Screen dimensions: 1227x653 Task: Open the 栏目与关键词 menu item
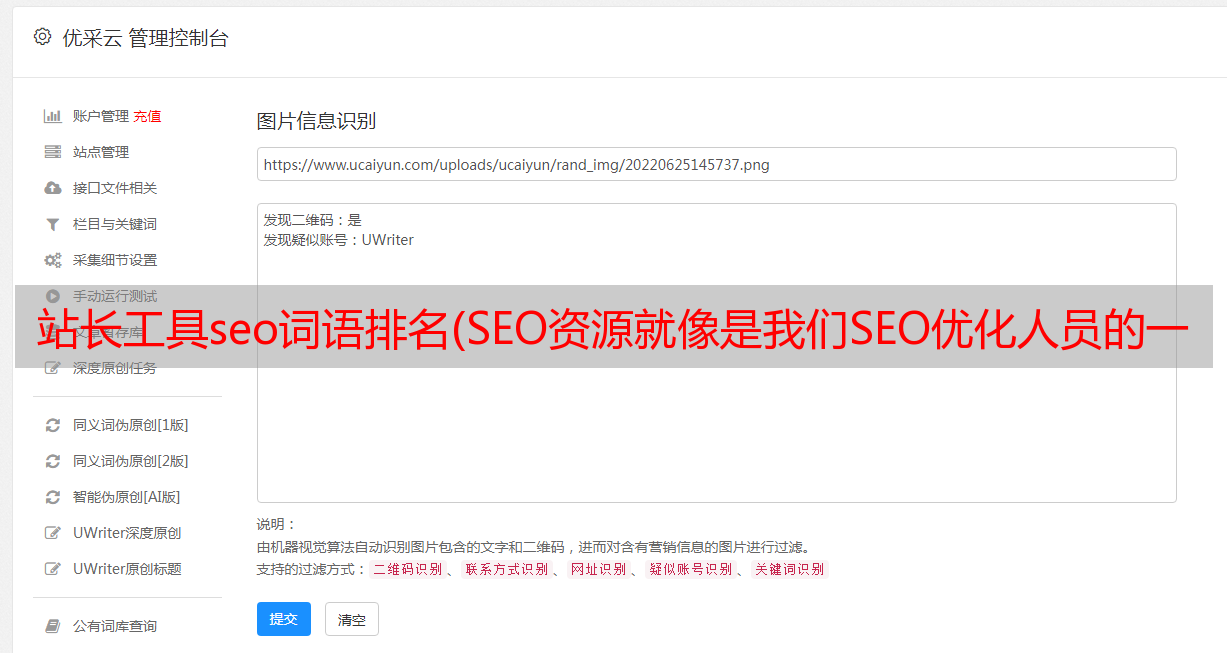tap(115, 224)
